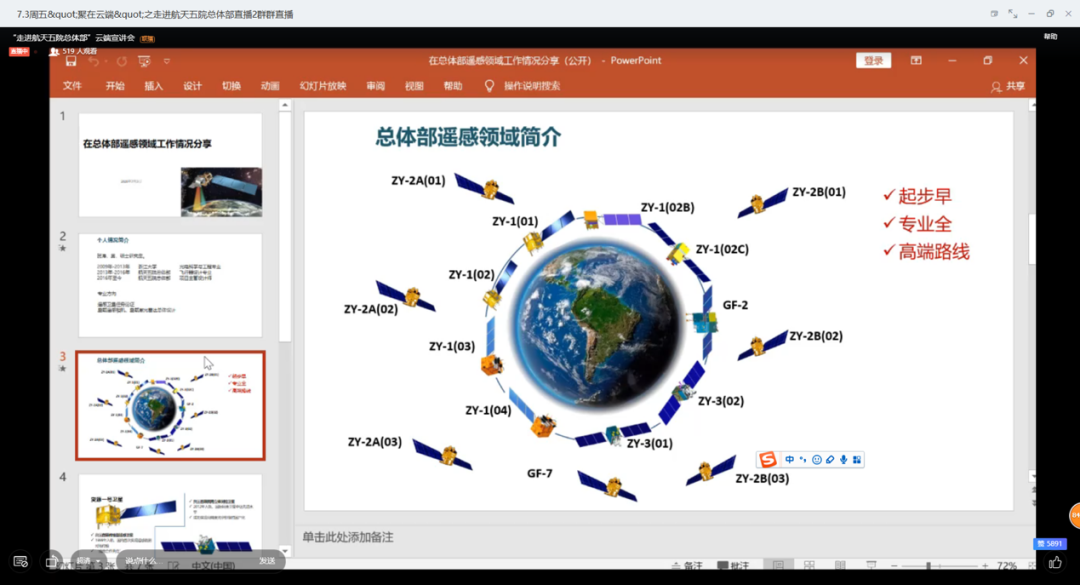Viewport: 1080px width, 585px height.
Task: Click the microphone icon on Sogou toolbar
Action: [x=843, y=460]
